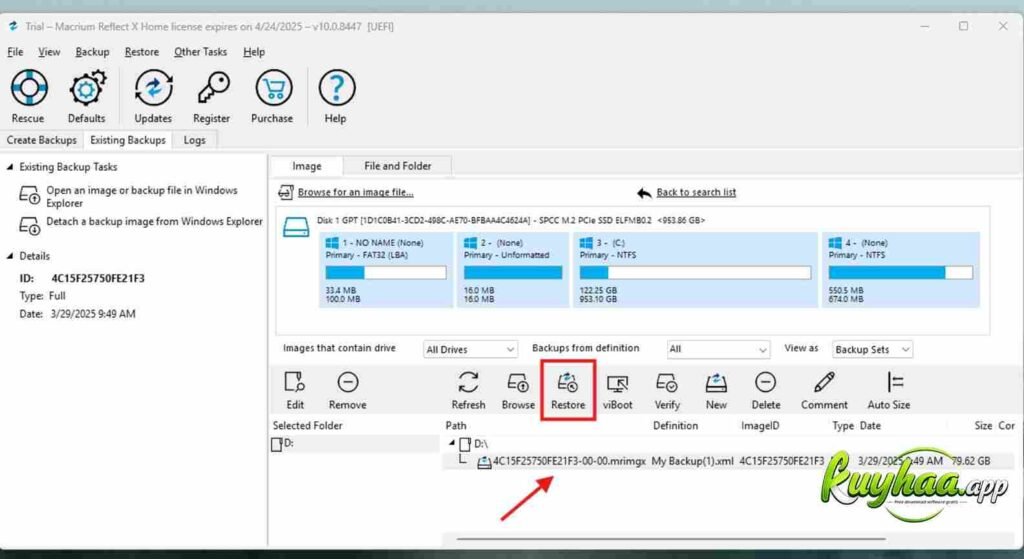Collapse the Details section

10,256
